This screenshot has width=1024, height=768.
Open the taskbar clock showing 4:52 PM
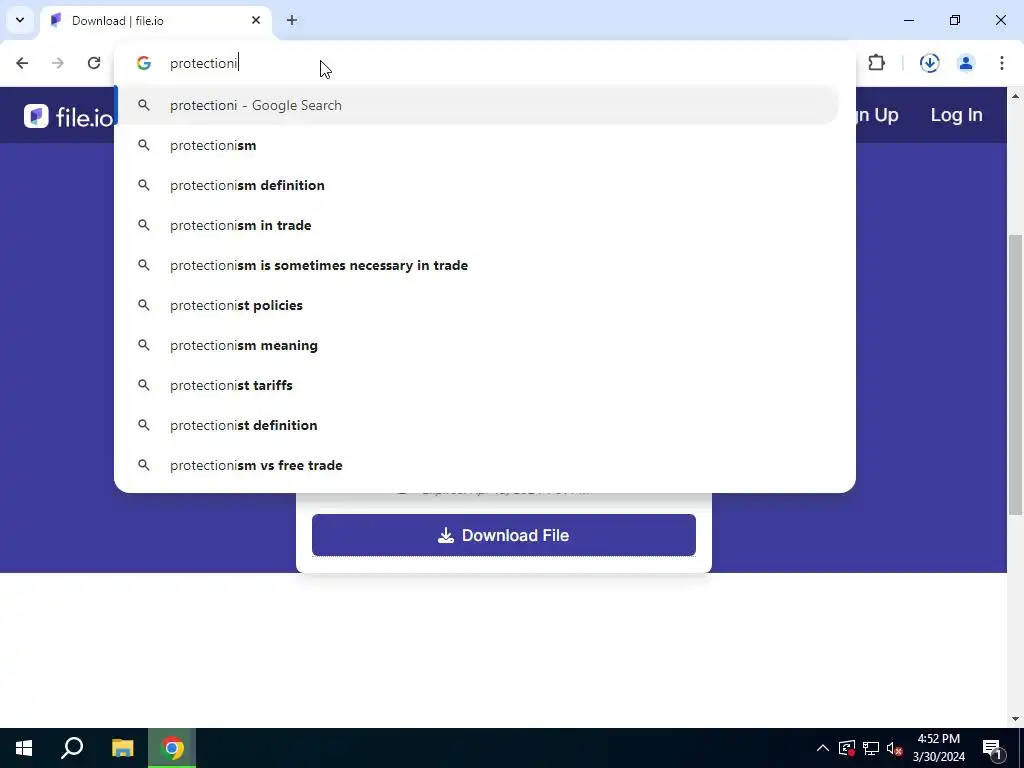(x=938, y=748)
